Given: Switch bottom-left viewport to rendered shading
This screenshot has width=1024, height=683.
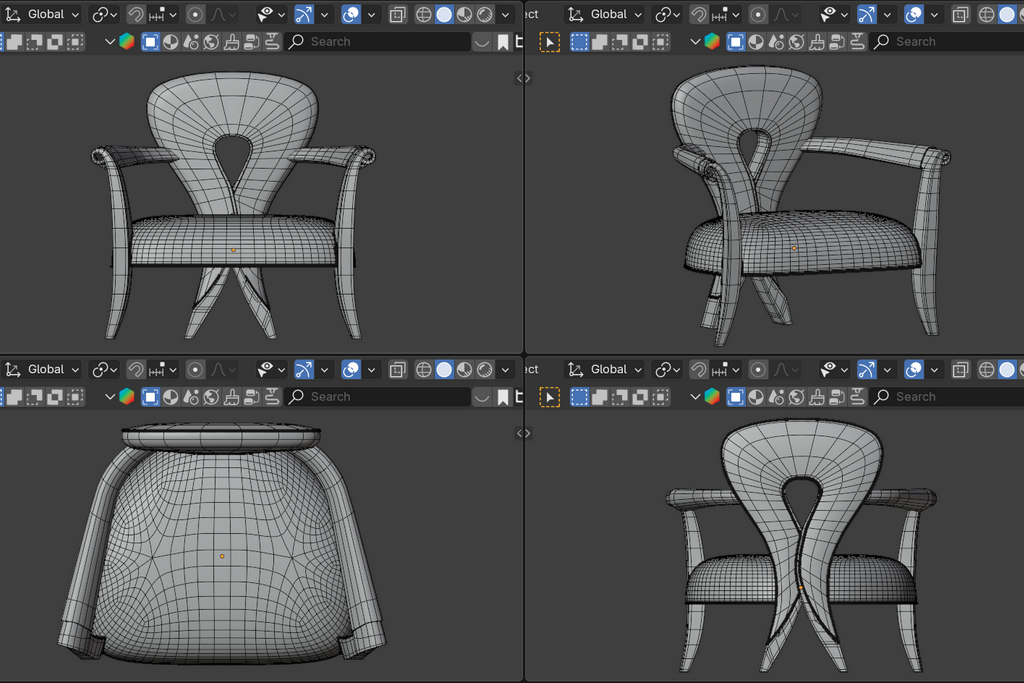Looking at the screenshot, I should coord(485,370).
